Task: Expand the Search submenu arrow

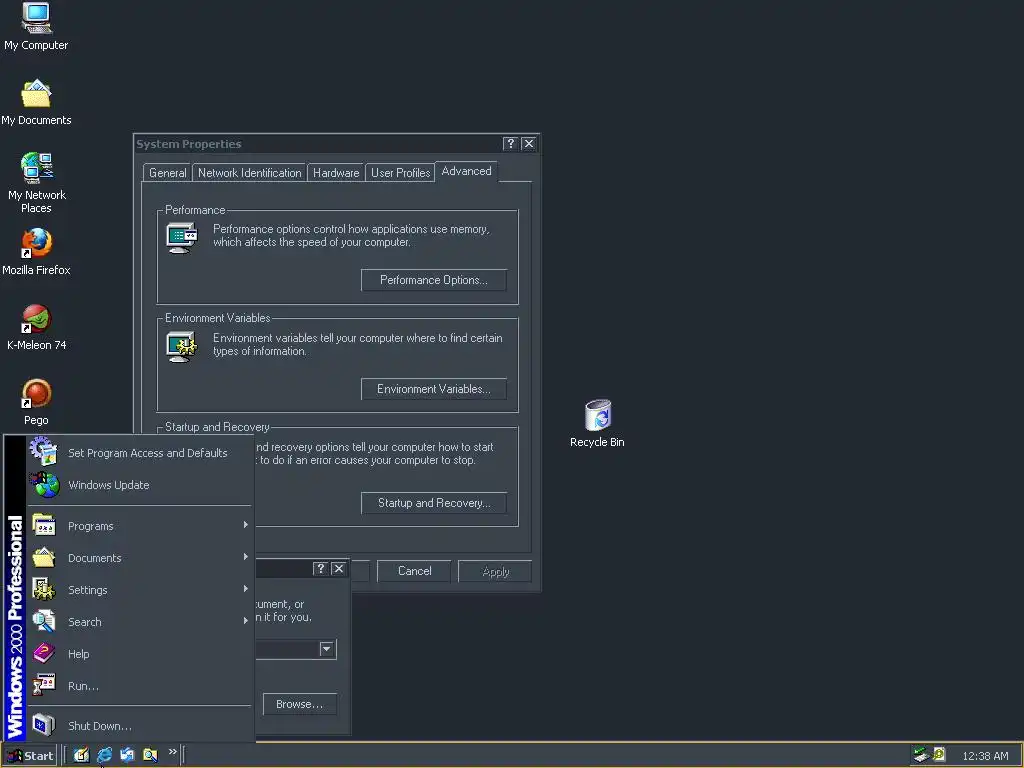Action: [x=246, y=620]
